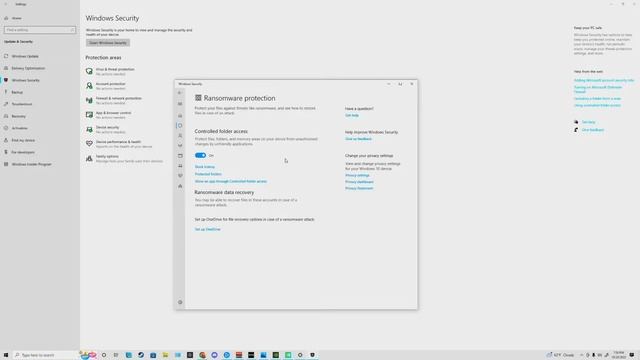The width and height of the screenshot is (640, 360).
Task: Click the Find a setting search box
Action: click(x=40, y=30)
